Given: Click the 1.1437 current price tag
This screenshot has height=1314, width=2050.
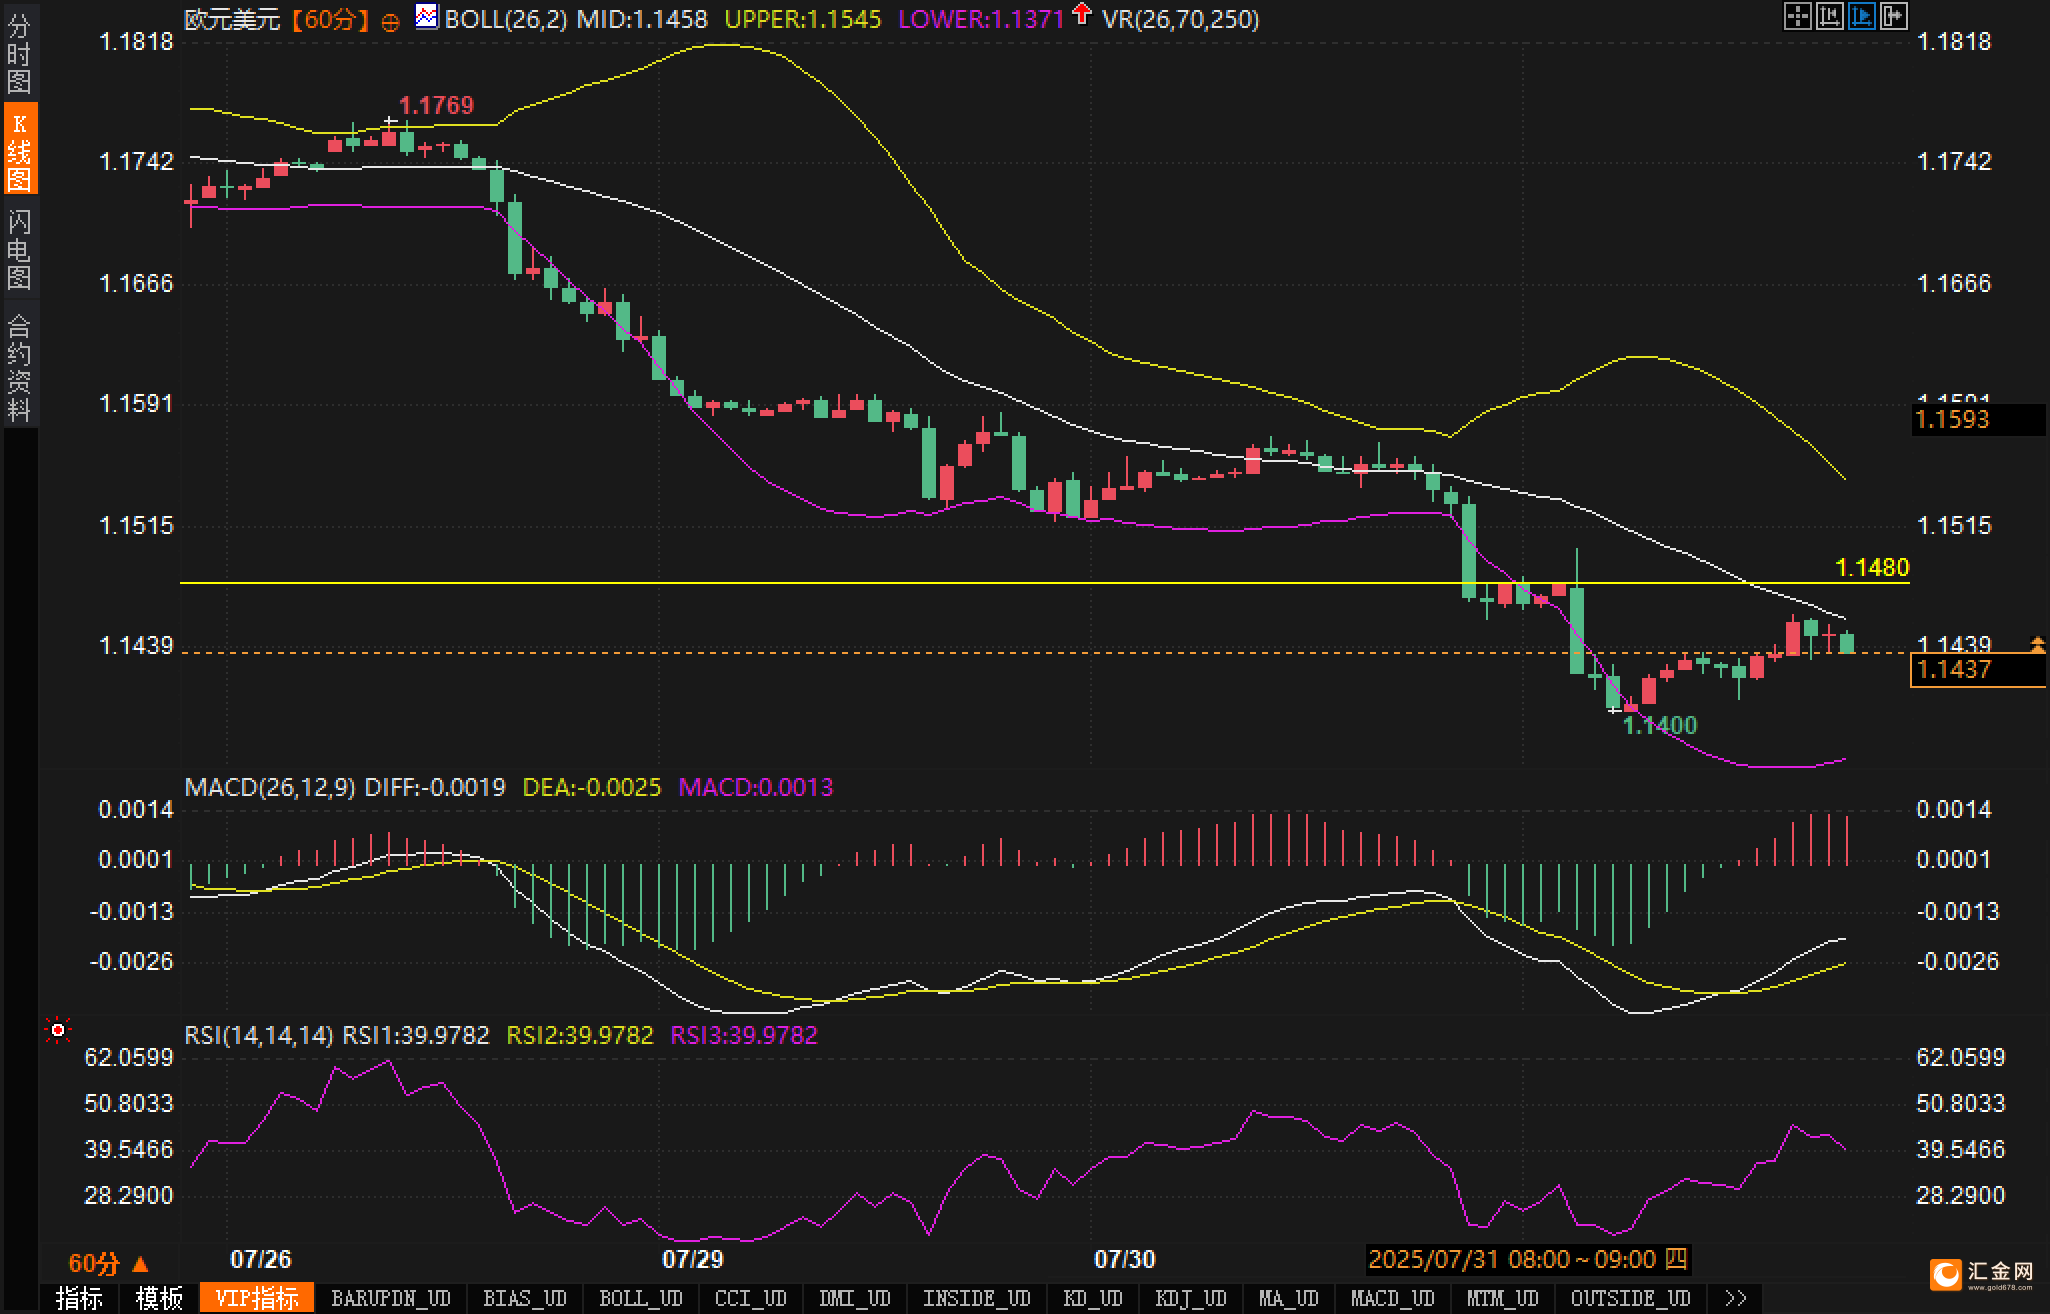Looking at the screenshot, I should click(1978, 670).
